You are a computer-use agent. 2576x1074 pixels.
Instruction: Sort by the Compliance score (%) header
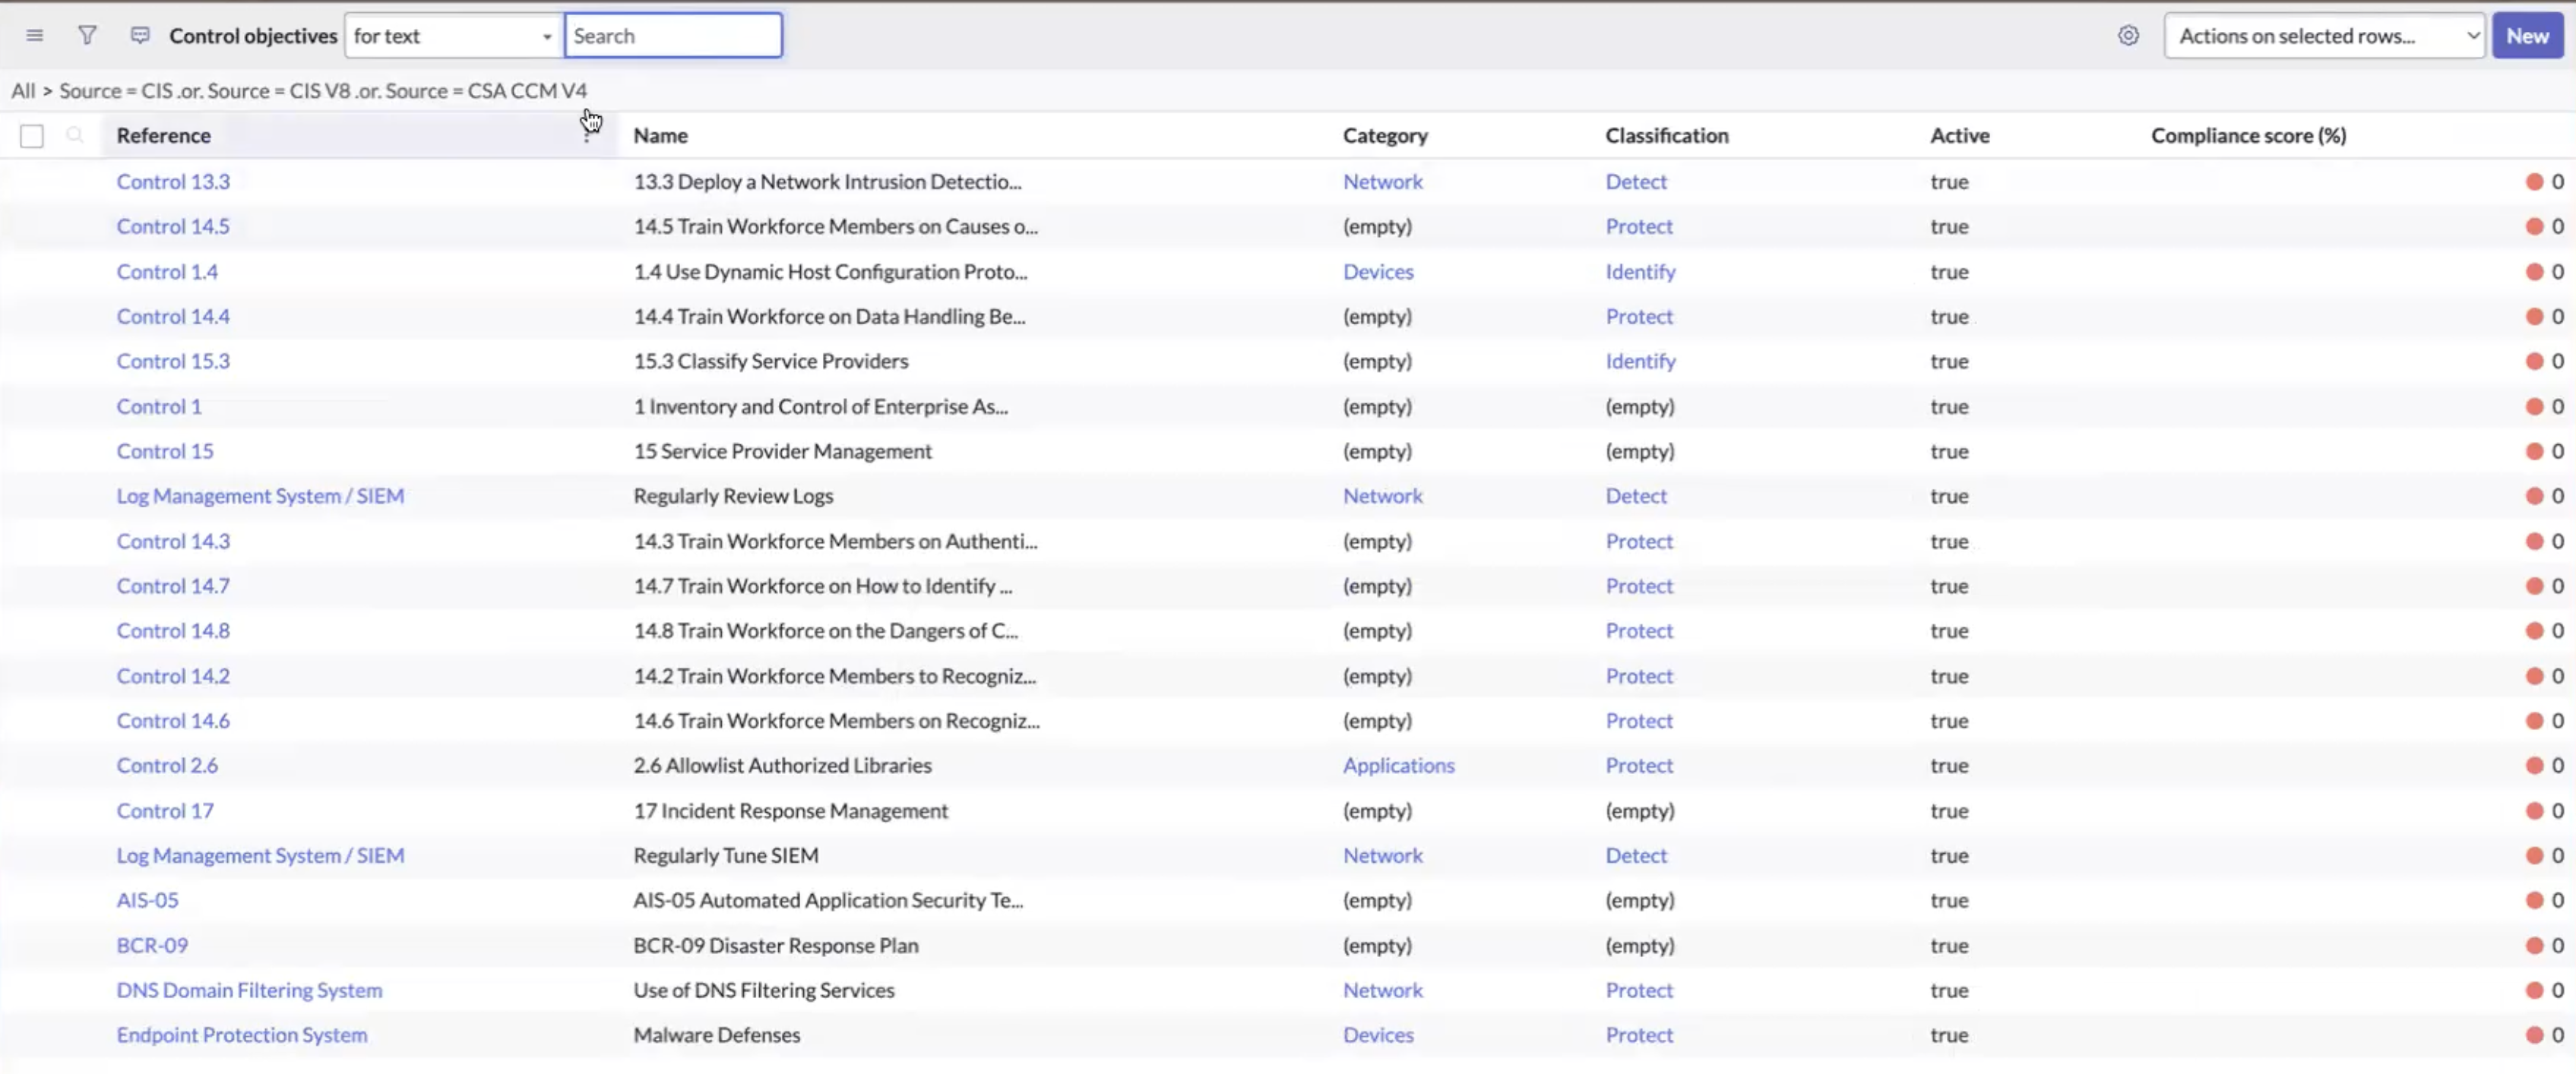[x=2248, y=135]
